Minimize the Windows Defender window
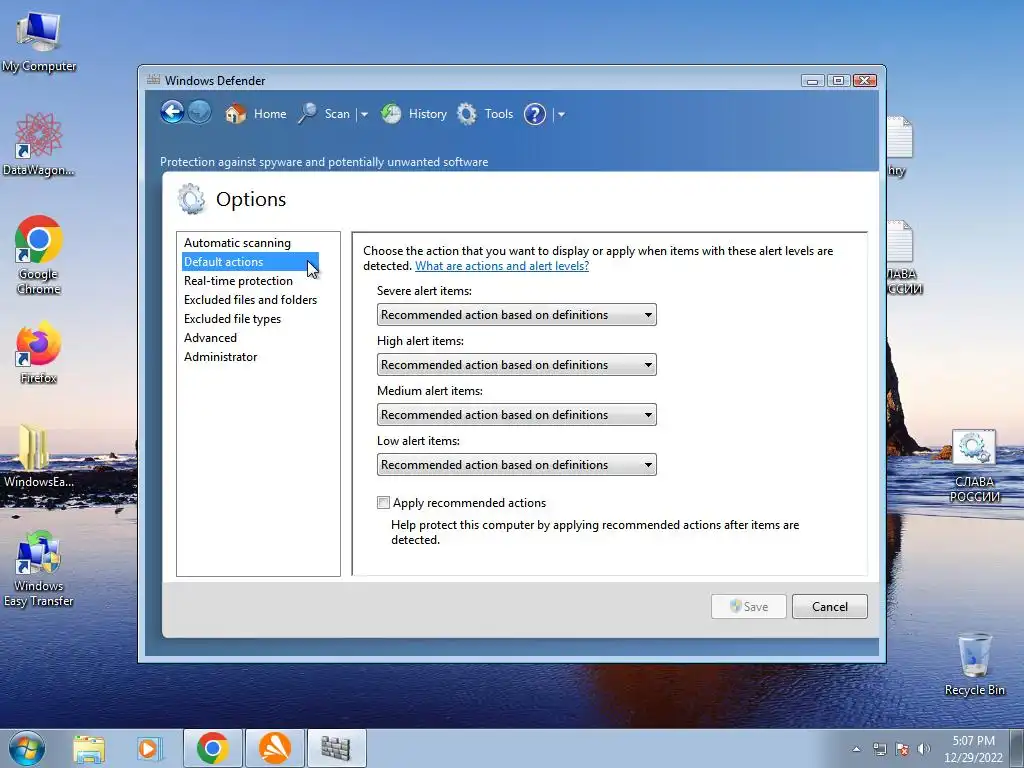Image resolution: width=1024 pixels, height=768 pixels. 812,80
